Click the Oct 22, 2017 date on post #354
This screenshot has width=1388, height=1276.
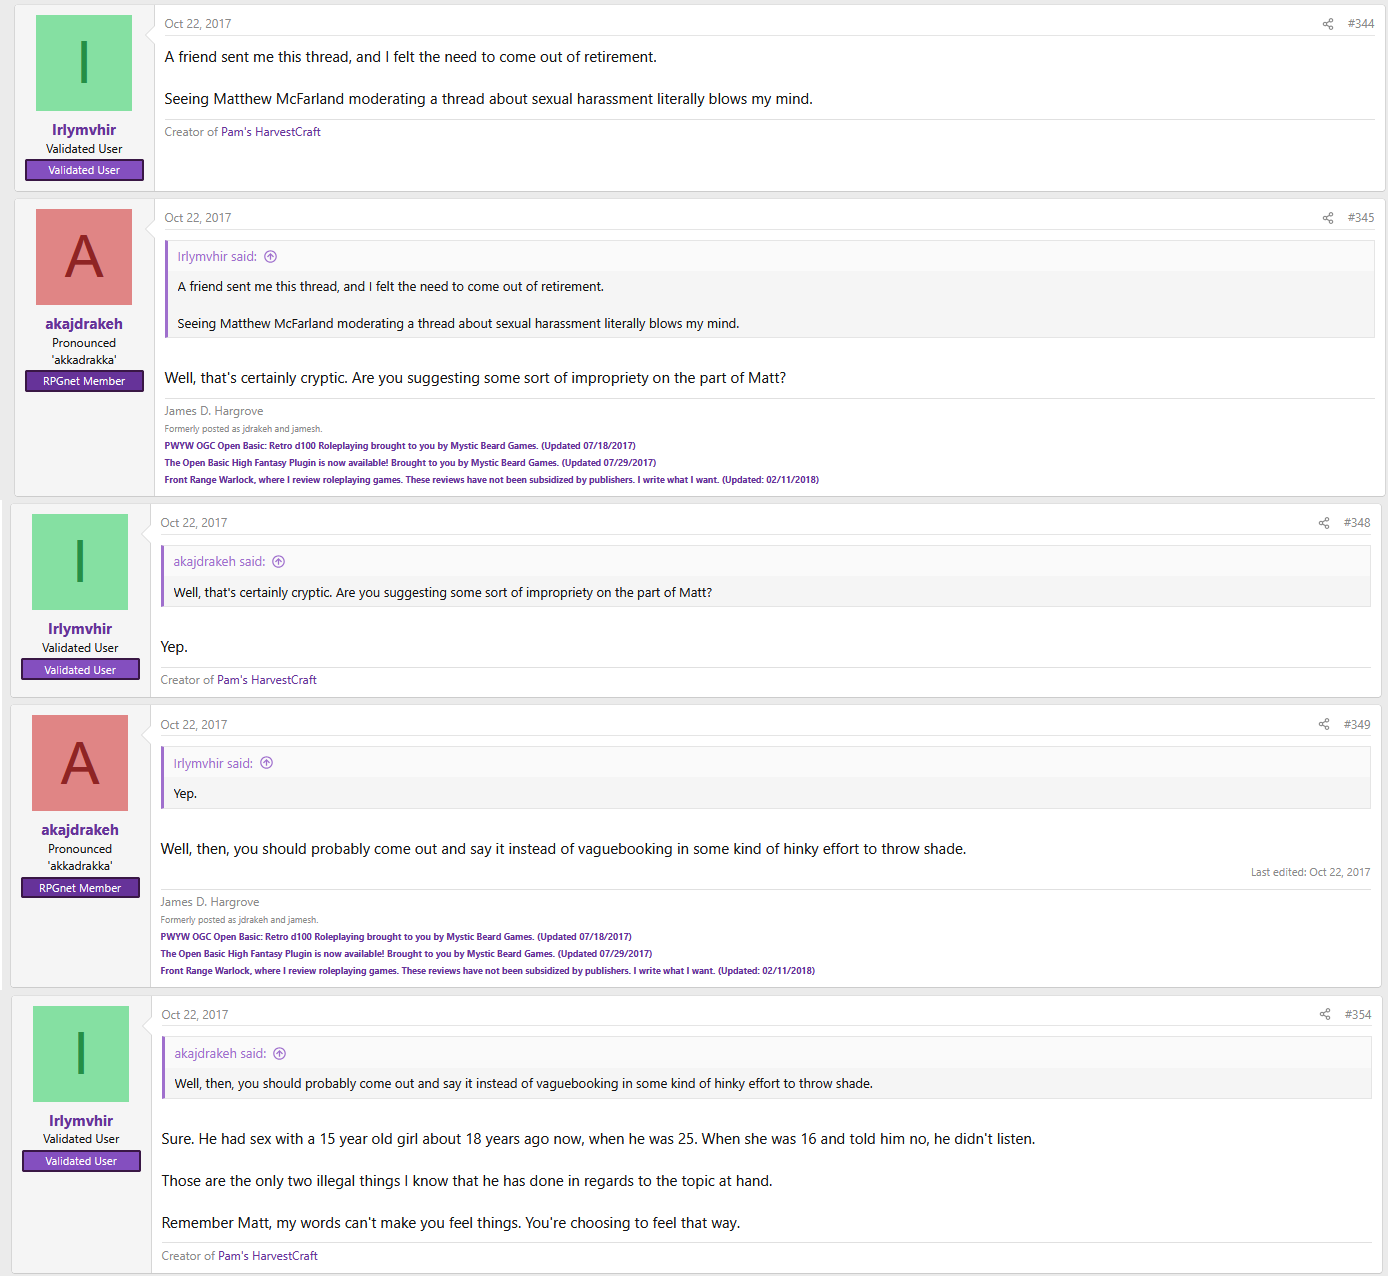point(195,1015)
